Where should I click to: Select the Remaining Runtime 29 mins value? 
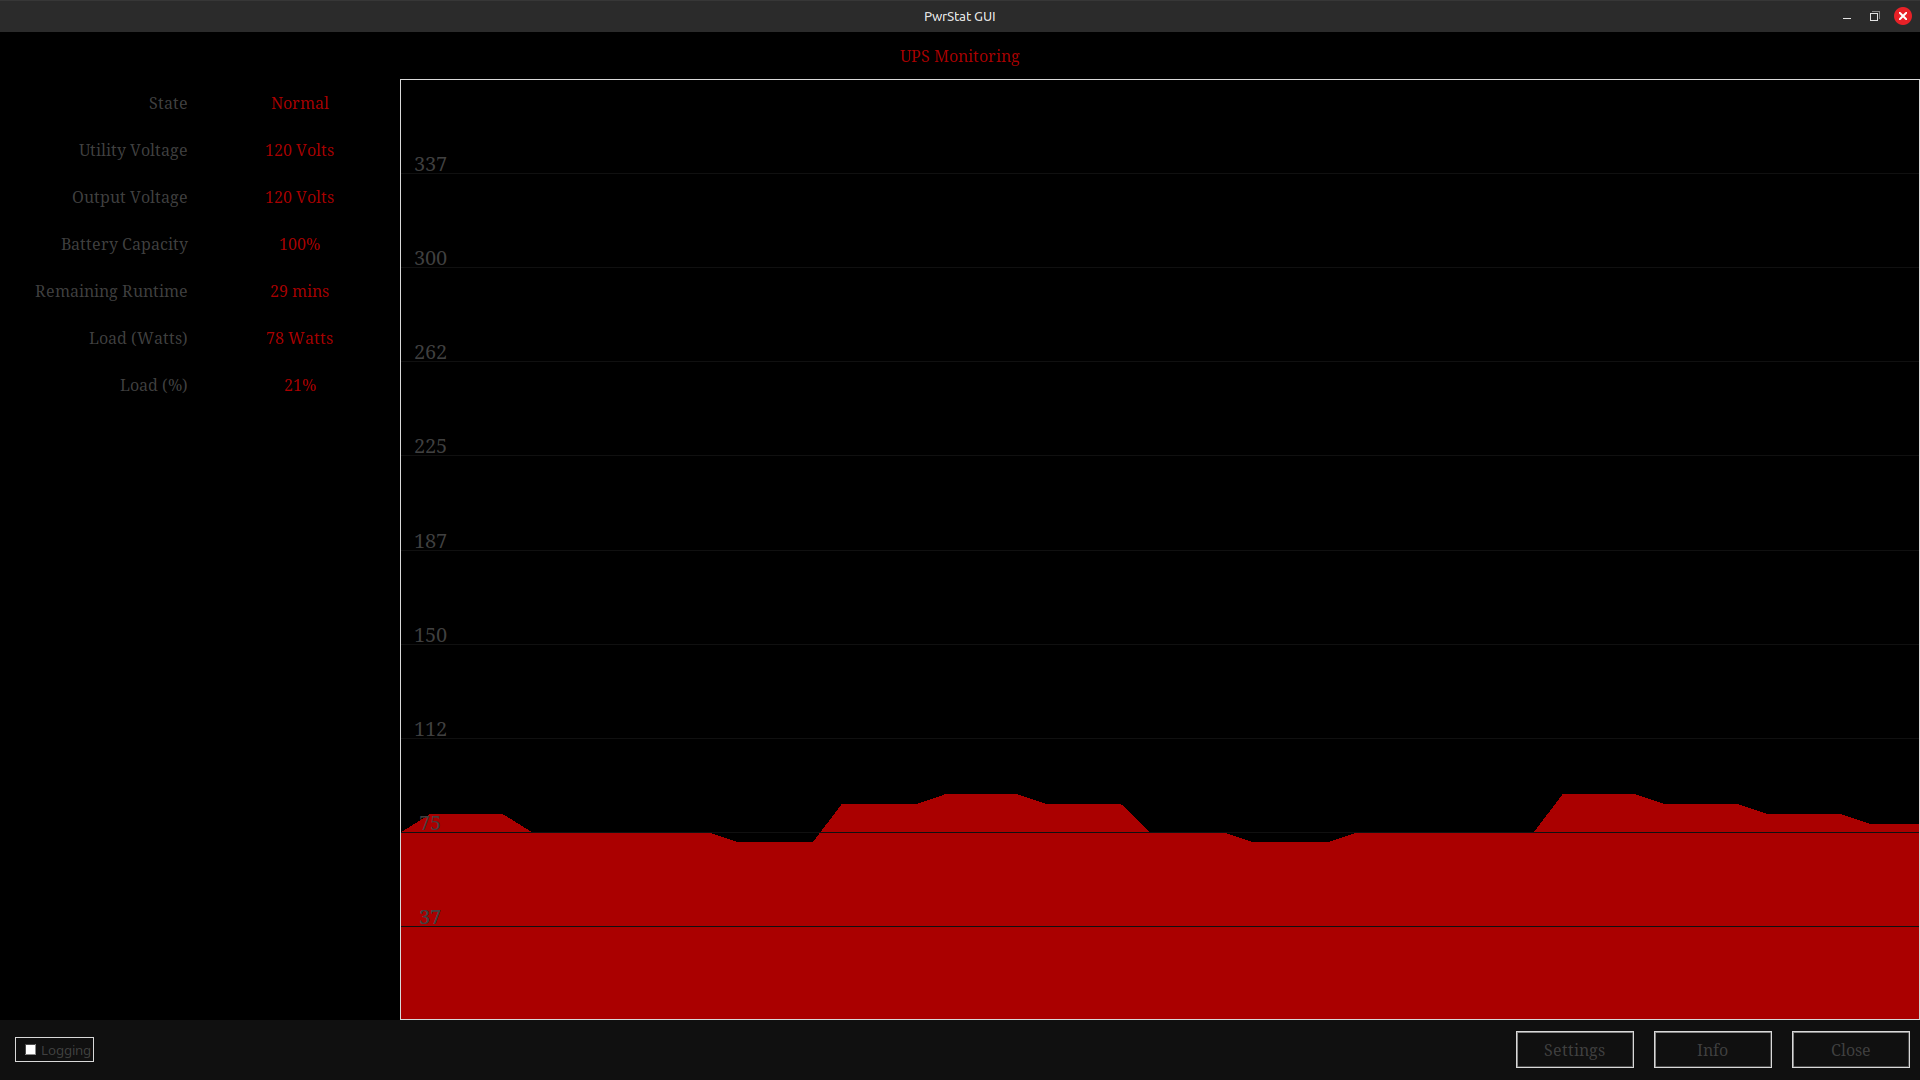pos(299,291)
